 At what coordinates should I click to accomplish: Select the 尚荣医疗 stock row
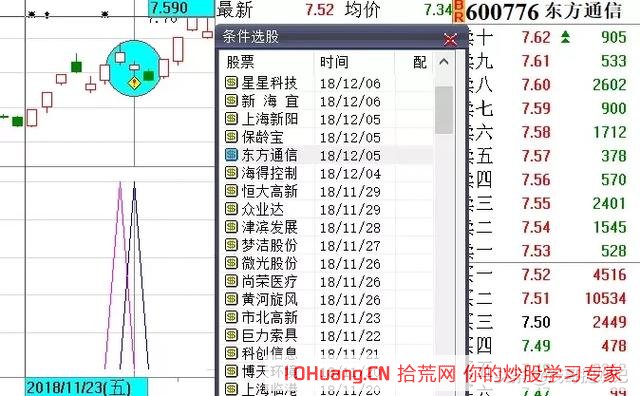[x=327, y=281]
